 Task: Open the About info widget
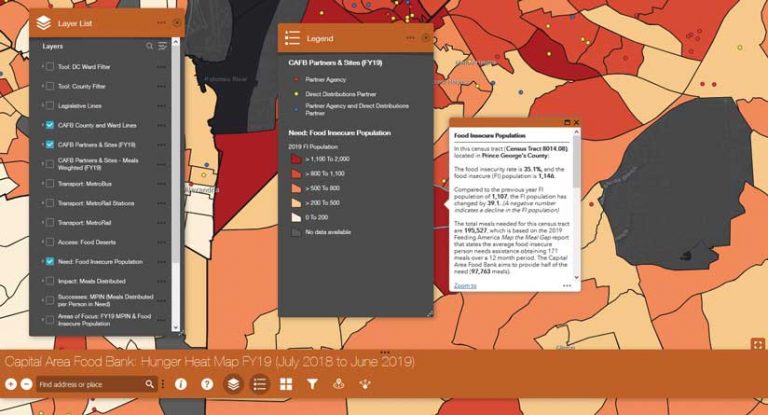[181, 385]
